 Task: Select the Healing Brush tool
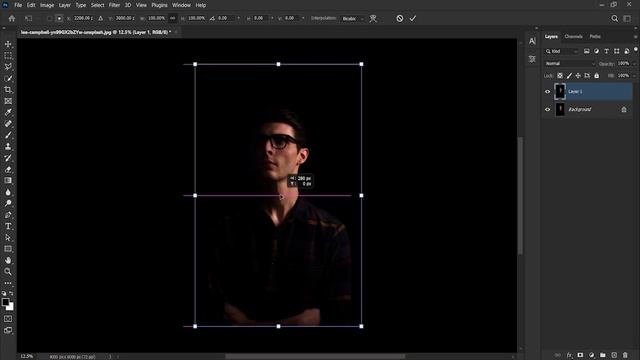(x=8, y=124)
